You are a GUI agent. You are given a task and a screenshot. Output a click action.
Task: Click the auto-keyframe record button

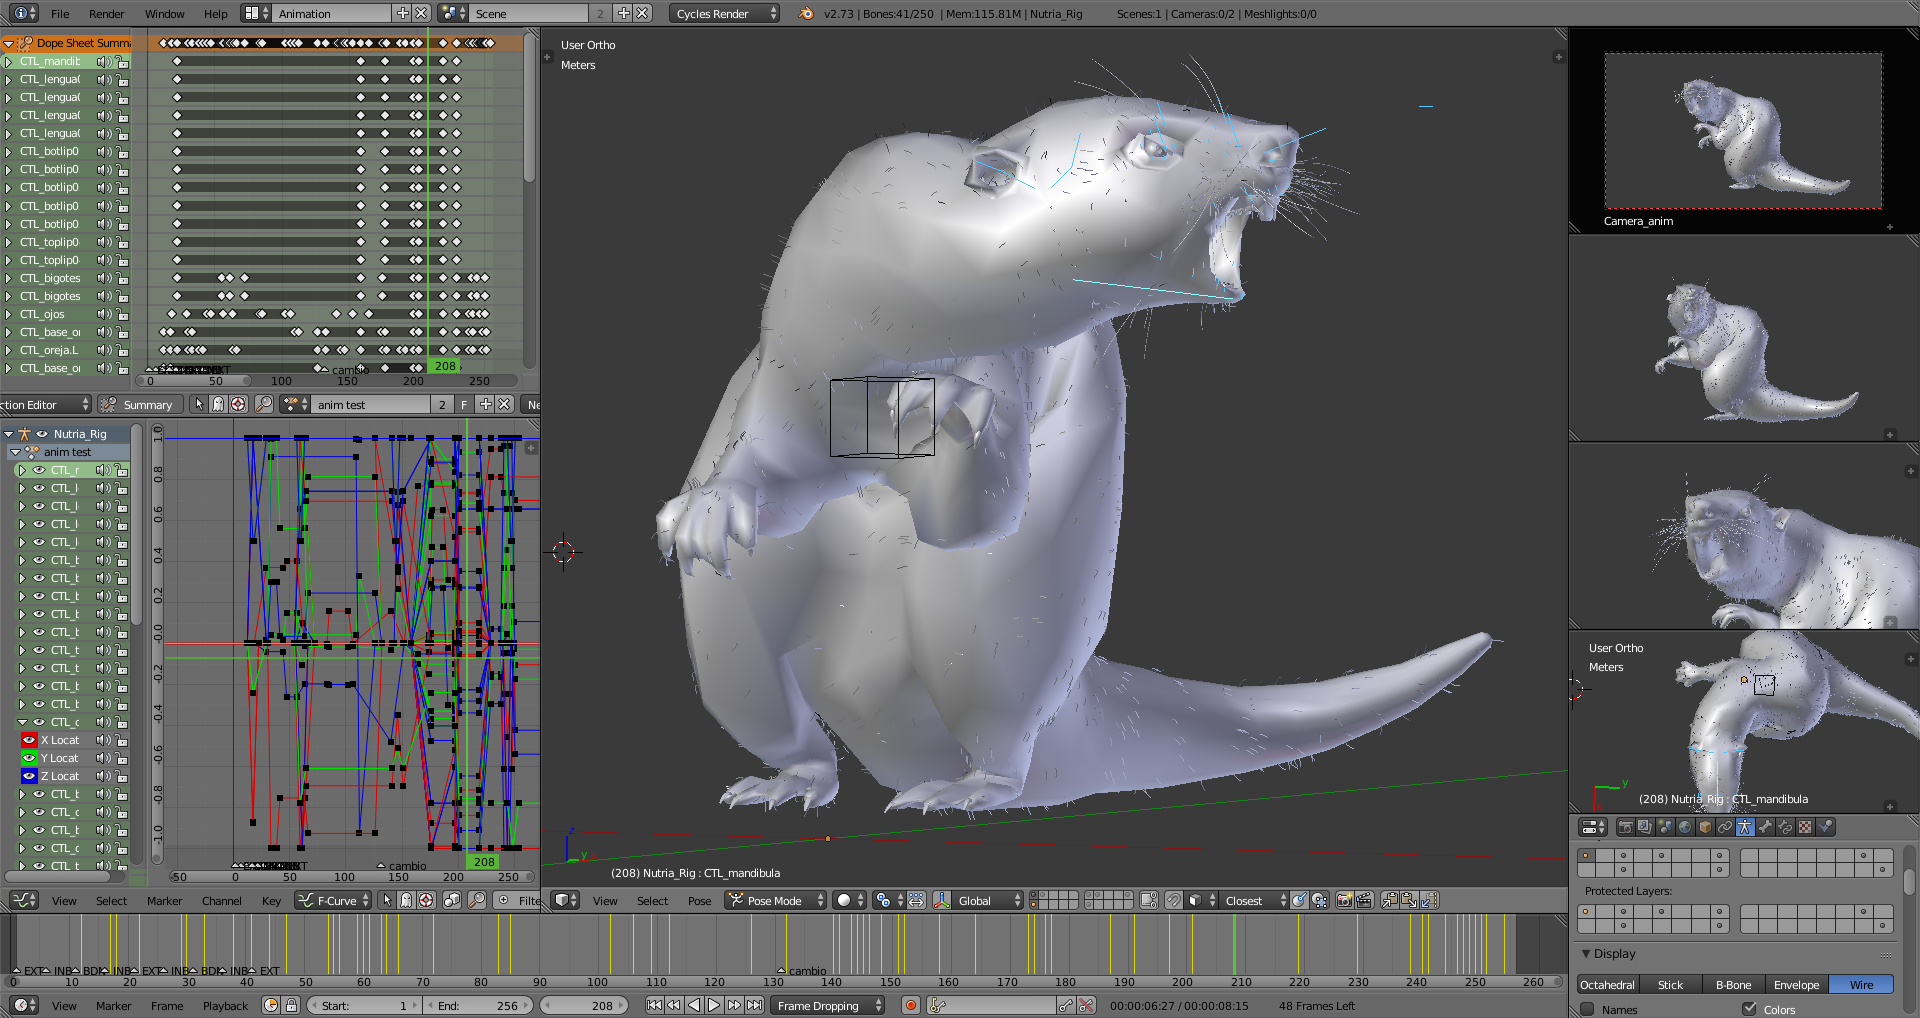(910, 1006)
